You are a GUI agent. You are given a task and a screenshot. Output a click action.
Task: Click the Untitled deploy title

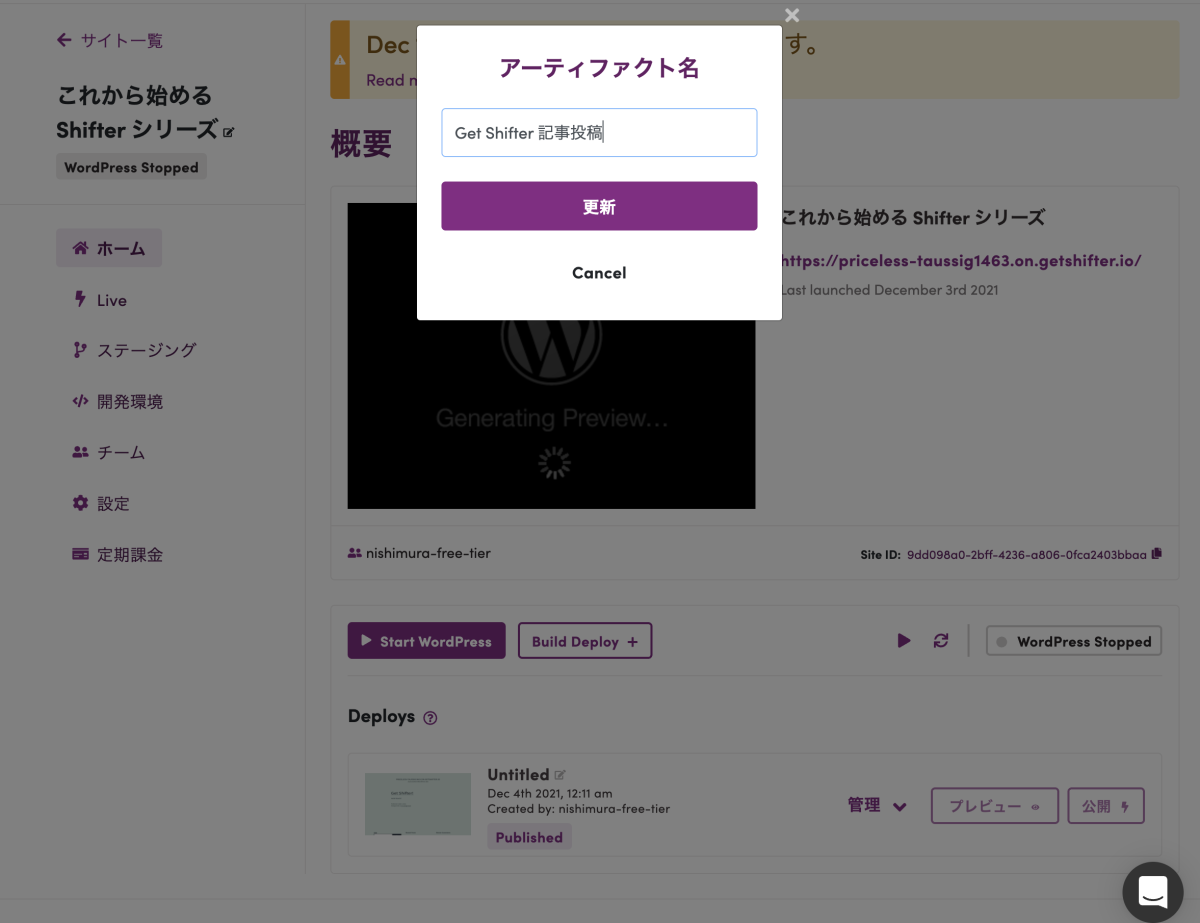point(518,775)
